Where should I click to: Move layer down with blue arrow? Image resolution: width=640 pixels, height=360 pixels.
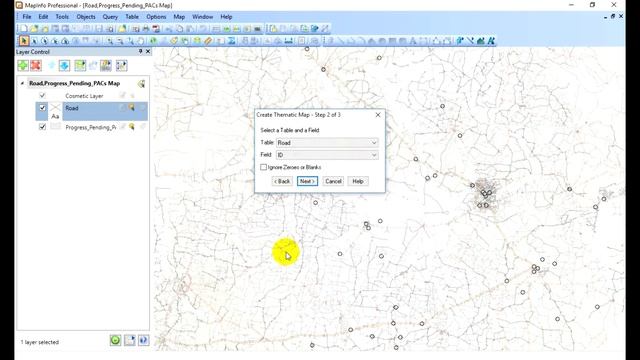click(64, 65)
